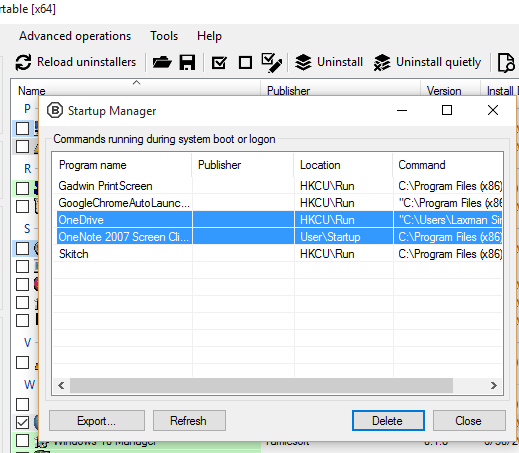519x453 pixels.
Task: Sort main list by Publisher column
Action: [288, 91]
